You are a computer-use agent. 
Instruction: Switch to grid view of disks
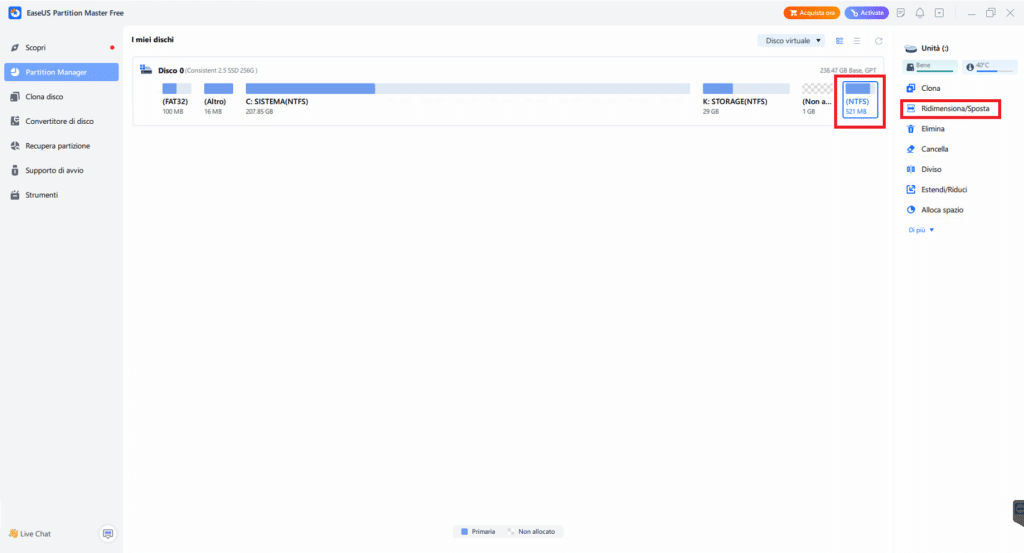(839, 41)
